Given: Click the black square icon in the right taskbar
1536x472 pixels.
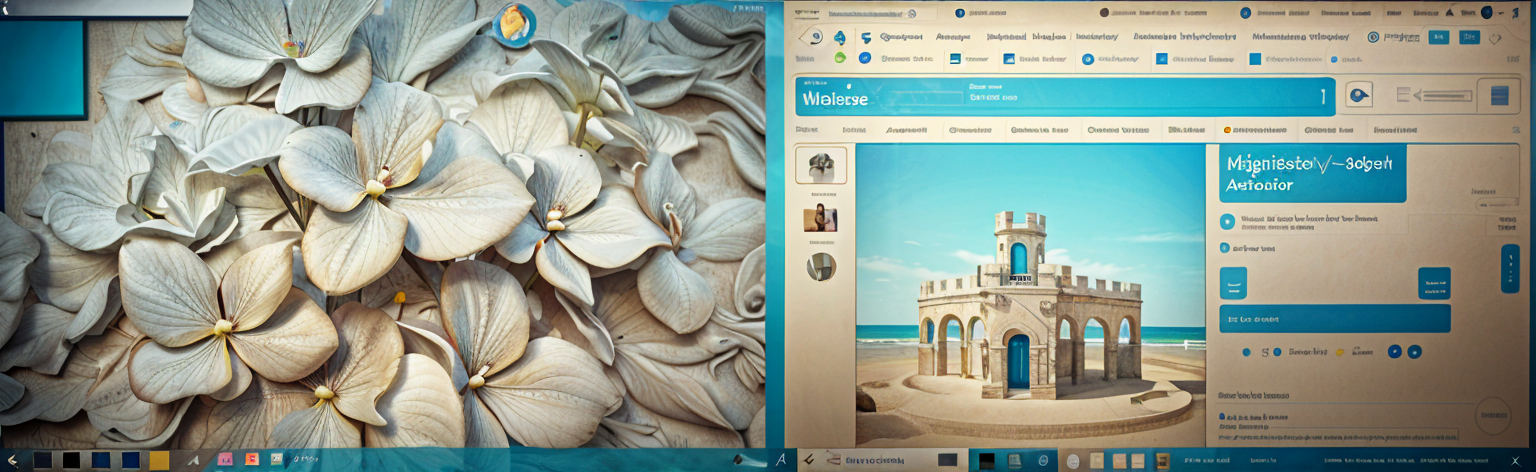Looking at the screenshot, I should (987, 460).
